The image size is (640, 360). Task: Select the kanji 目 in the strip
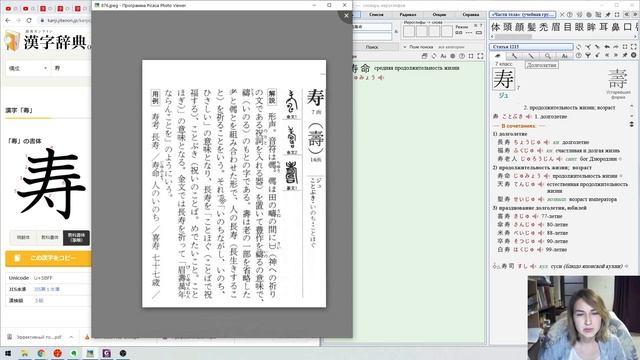click(x=567, y=27)
